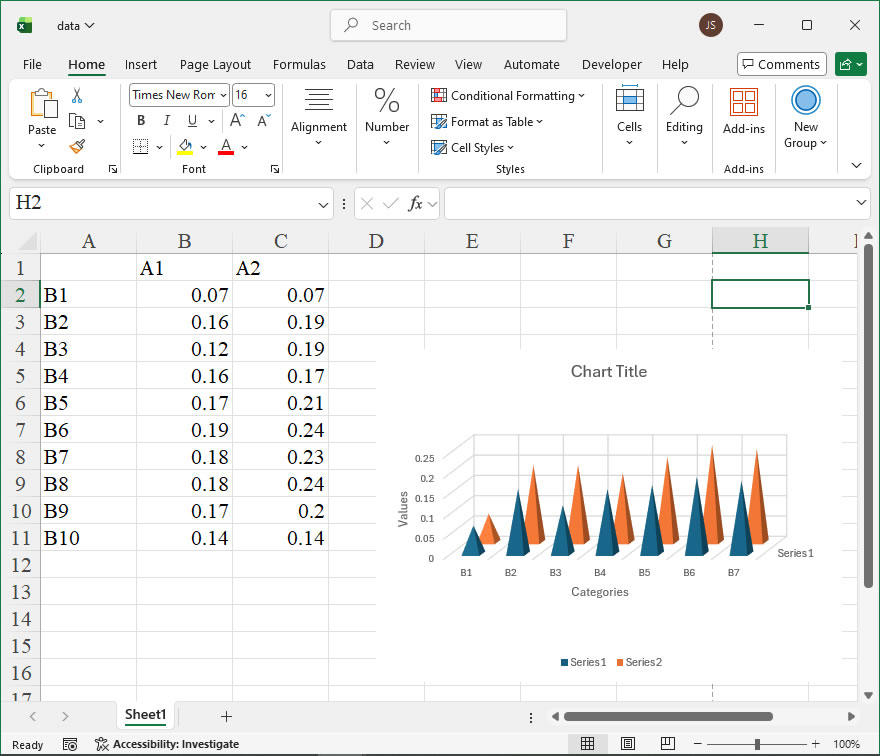Expand the font name dropdown
The image size is (880, 756).
tap(221, 95)
